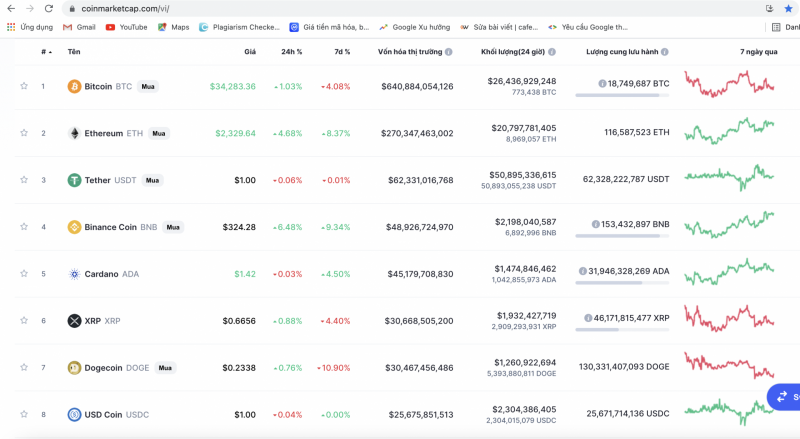Click info icon beside ADA circulating supply

[583, 271]
